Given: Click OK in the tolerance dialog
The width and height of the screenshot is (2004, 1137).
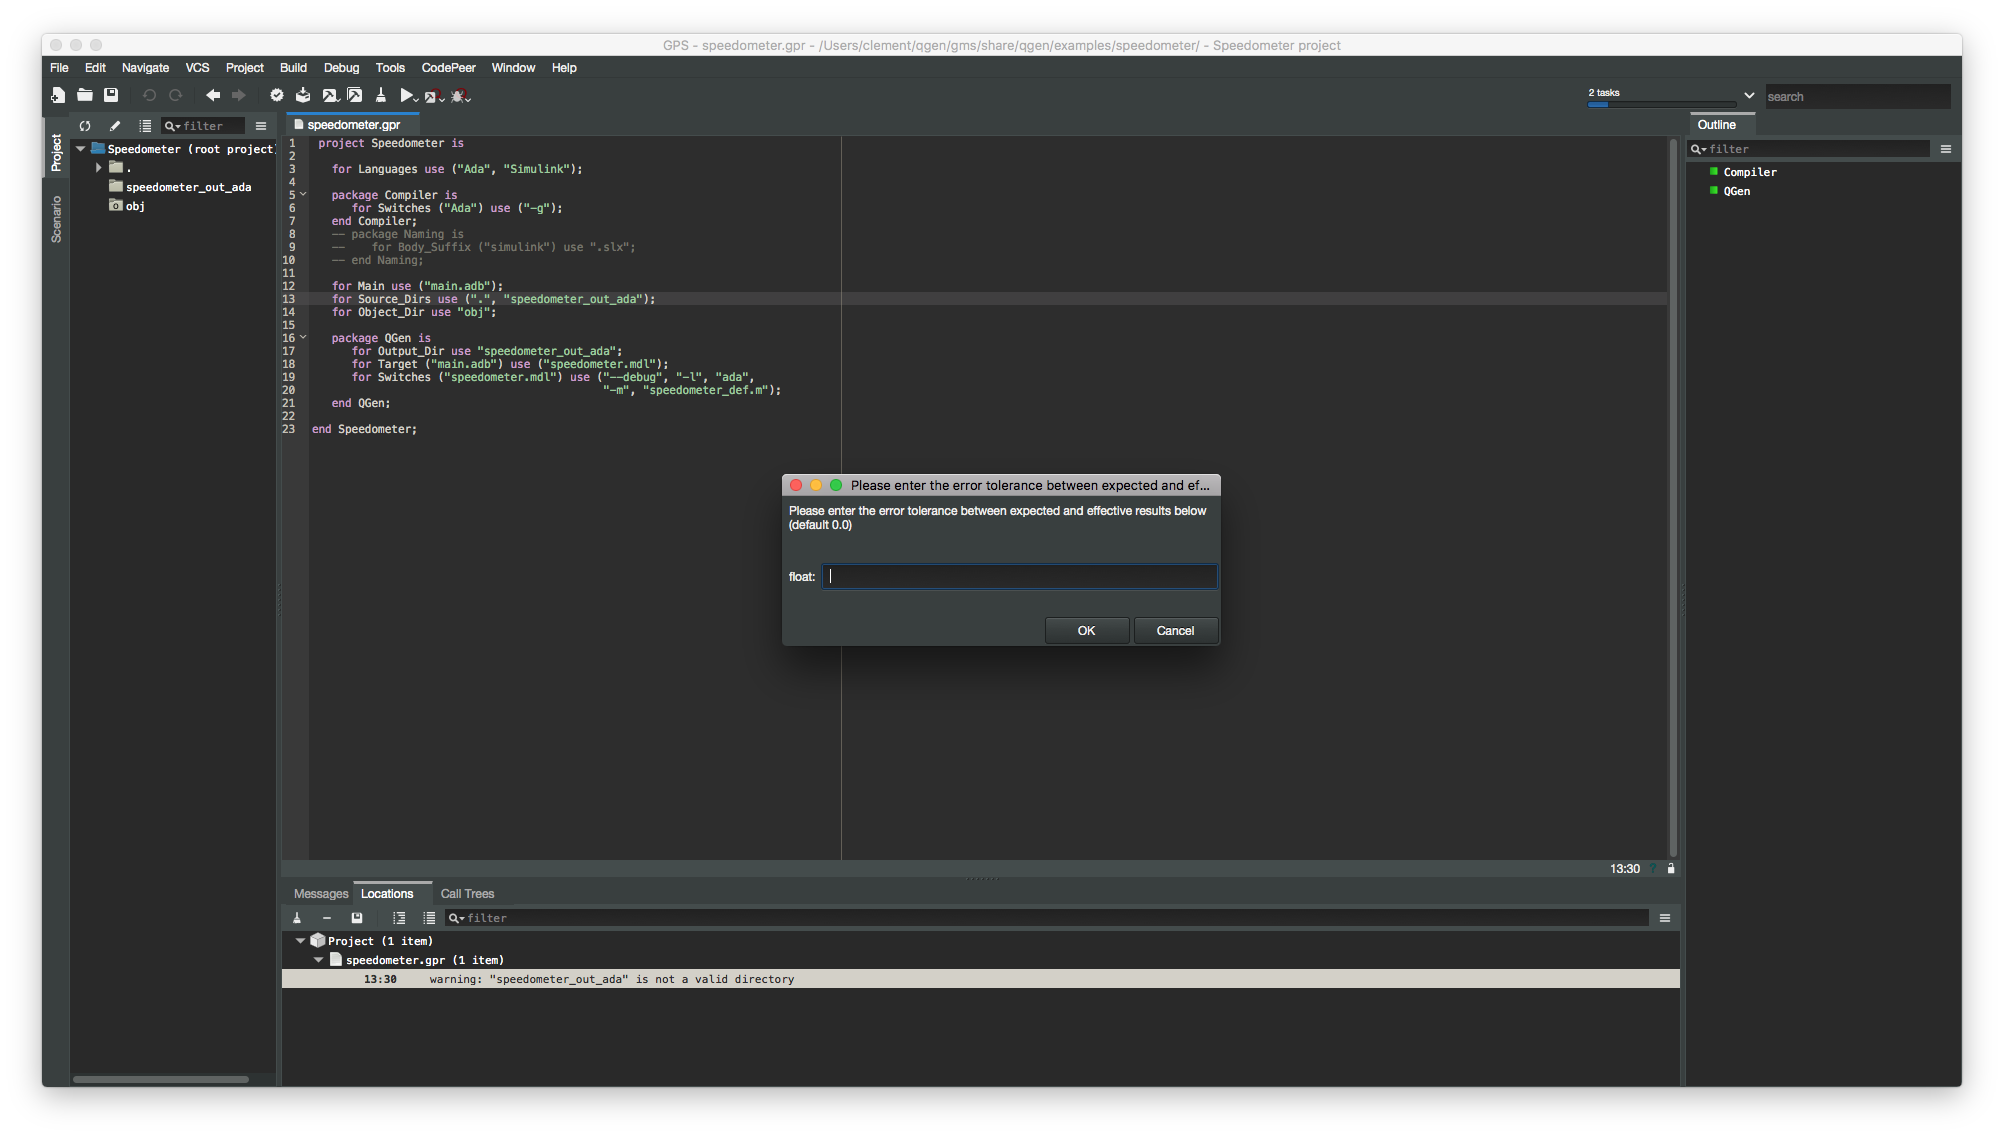Looking at the screenshot, I should pyautogui.click(x=1086, y=631).
